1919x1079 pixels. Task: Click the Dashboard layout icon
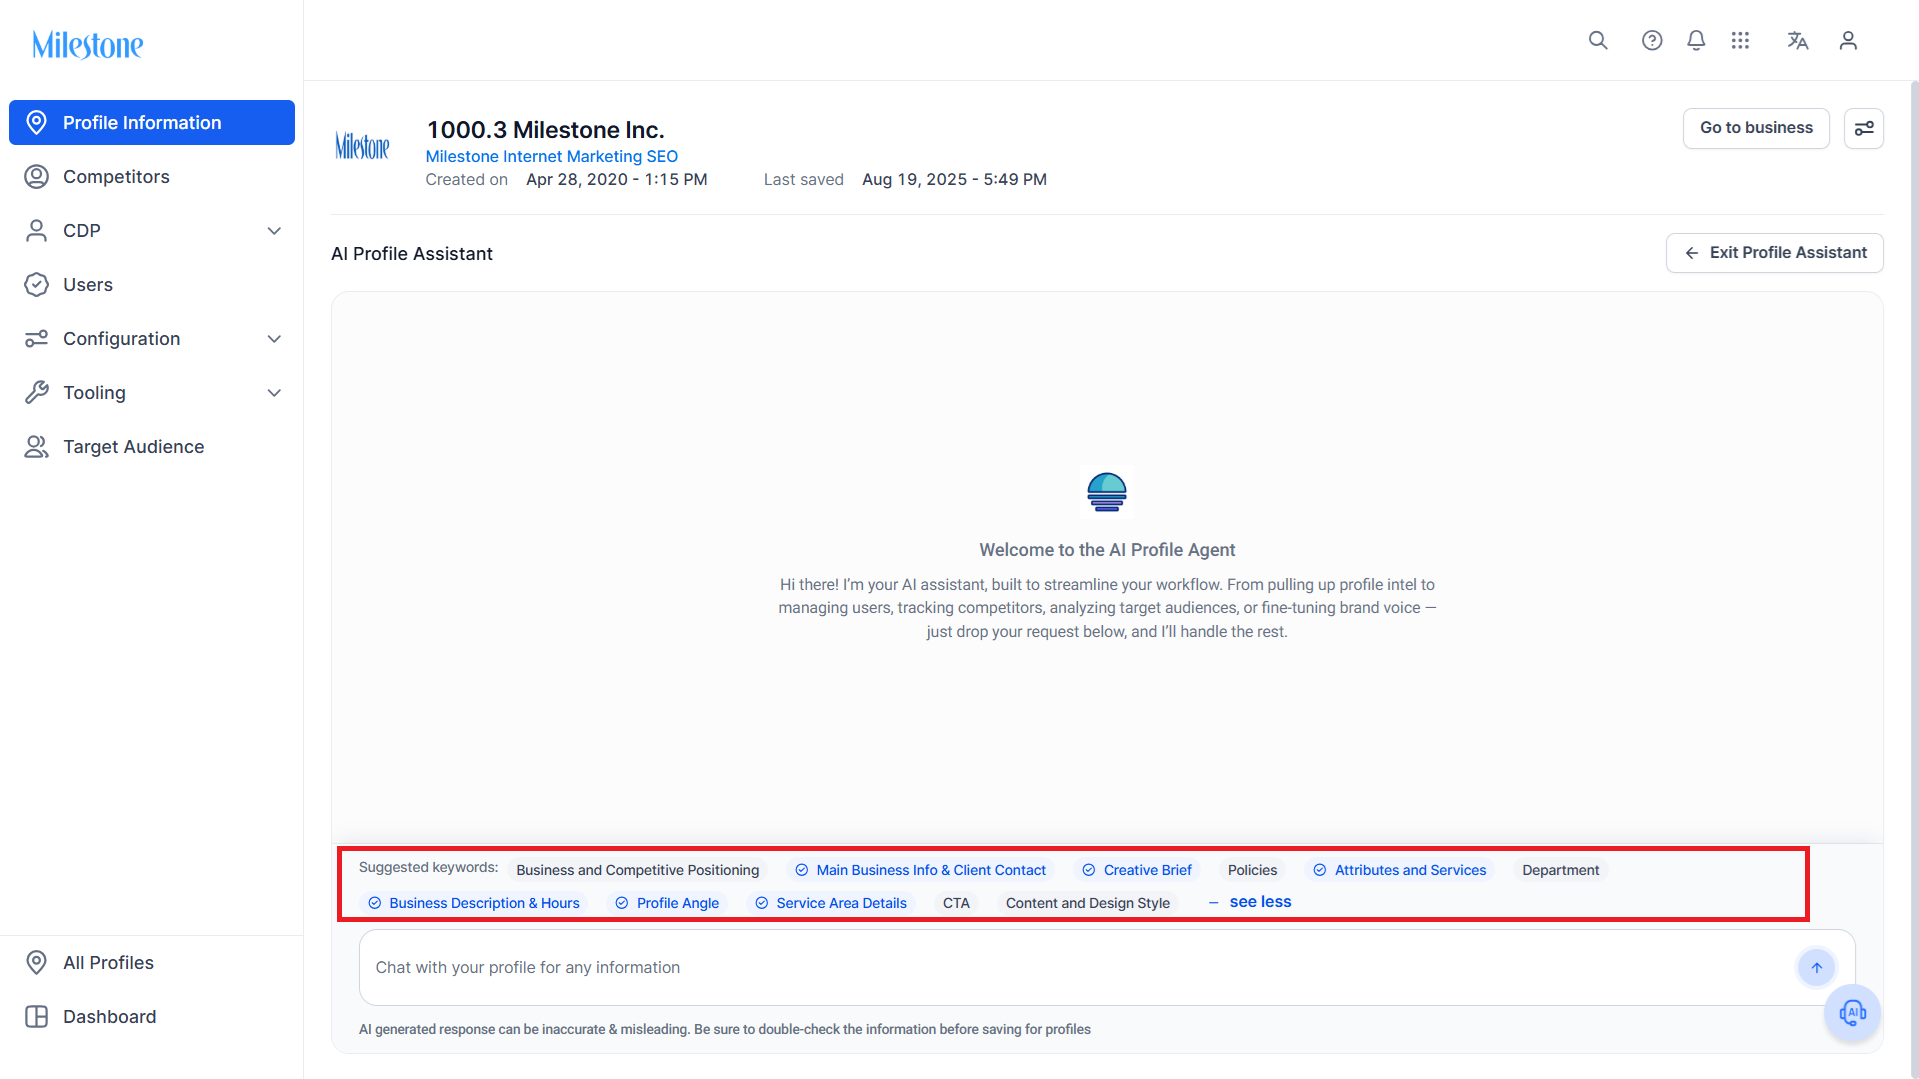tap(36, 1016)
